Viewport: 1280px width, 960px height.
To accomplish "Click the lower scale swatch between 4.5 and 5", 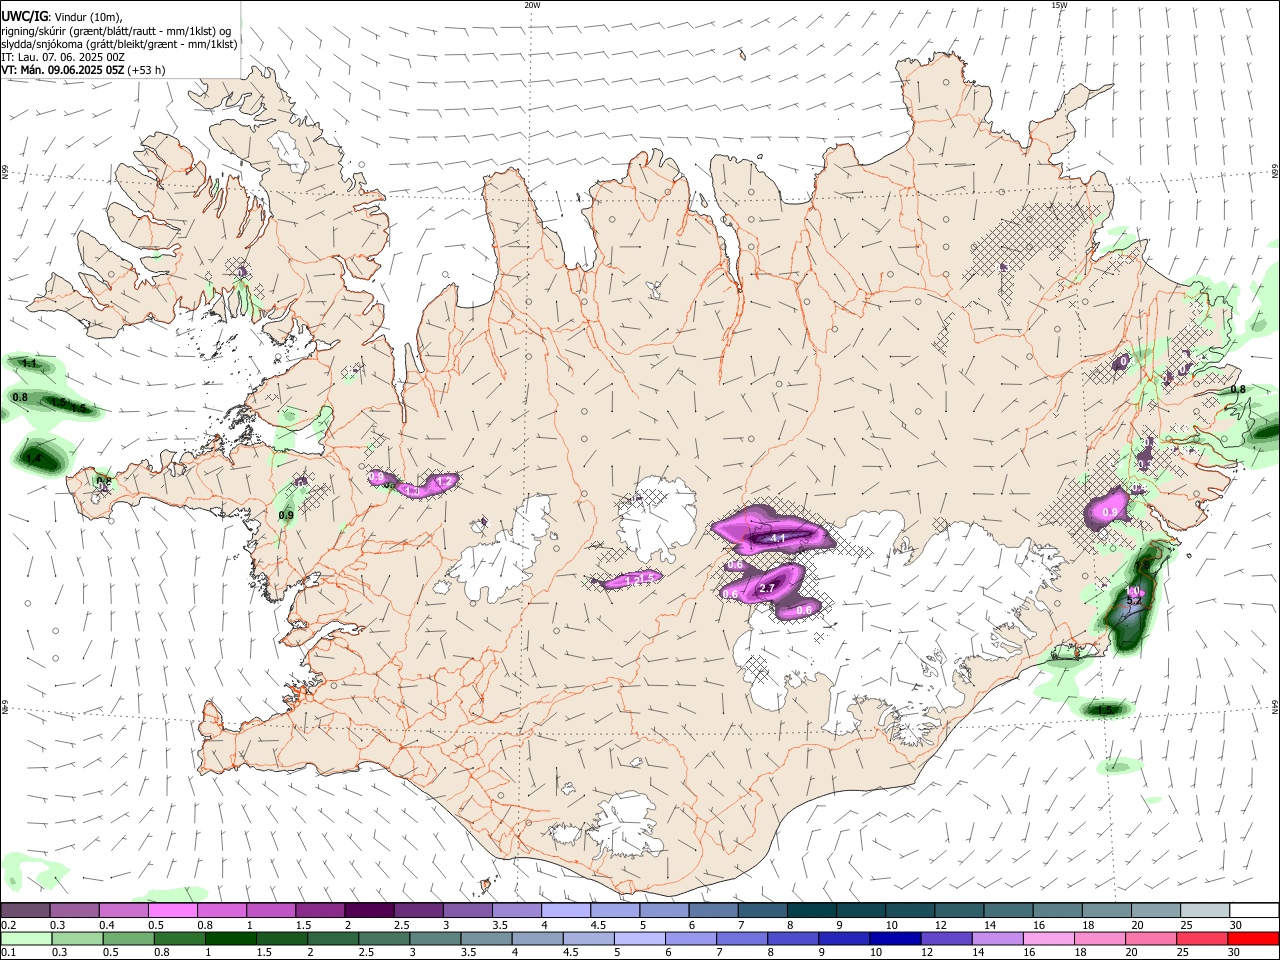I will [588, 938].
